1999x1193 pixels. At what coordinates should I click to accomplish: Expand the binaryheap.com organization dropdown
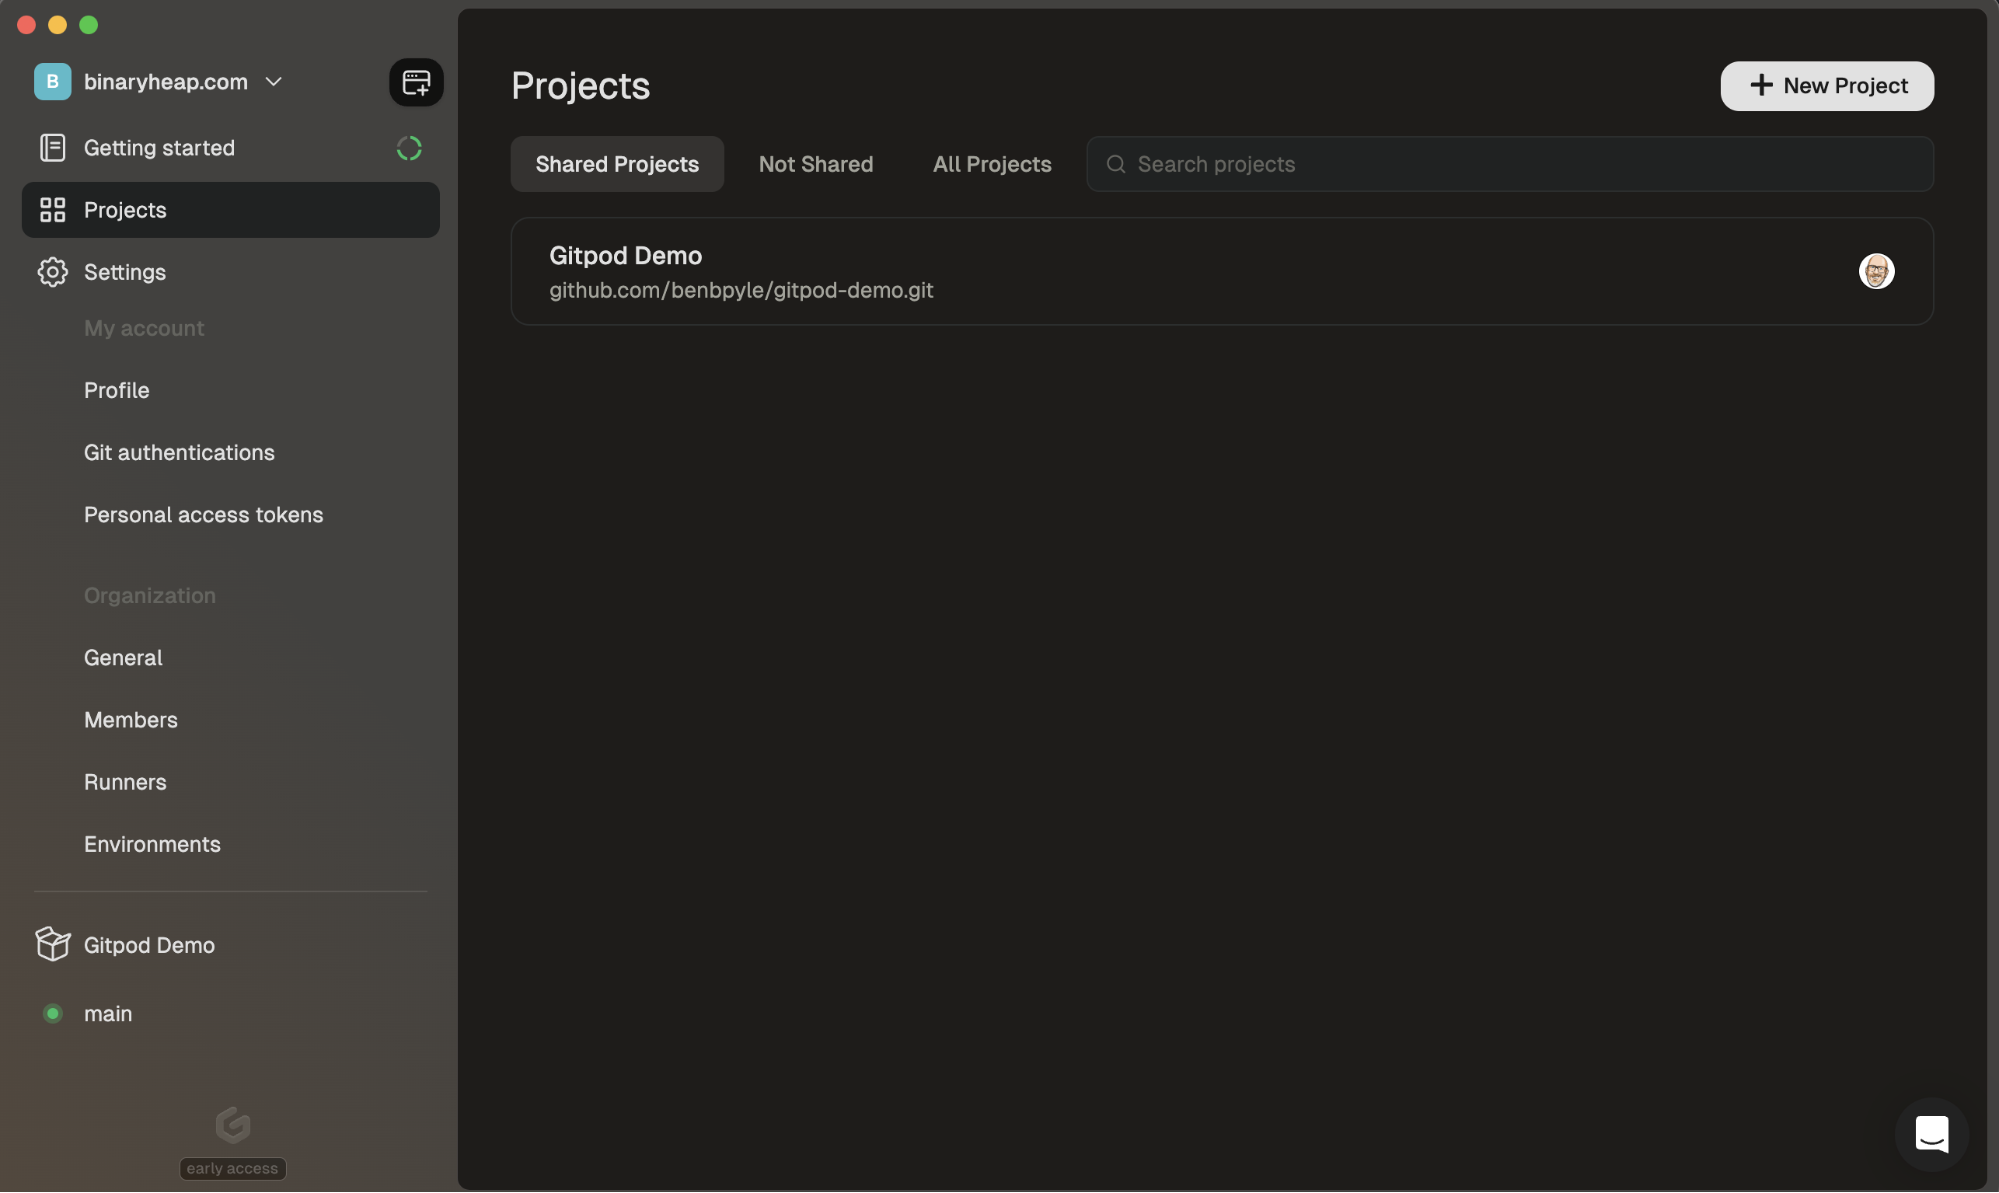(274, 82)
